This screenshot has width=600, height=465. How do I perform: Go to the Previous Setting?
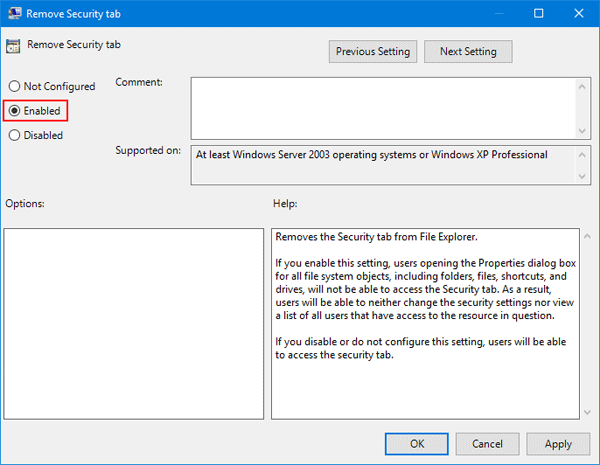[373, 51]
